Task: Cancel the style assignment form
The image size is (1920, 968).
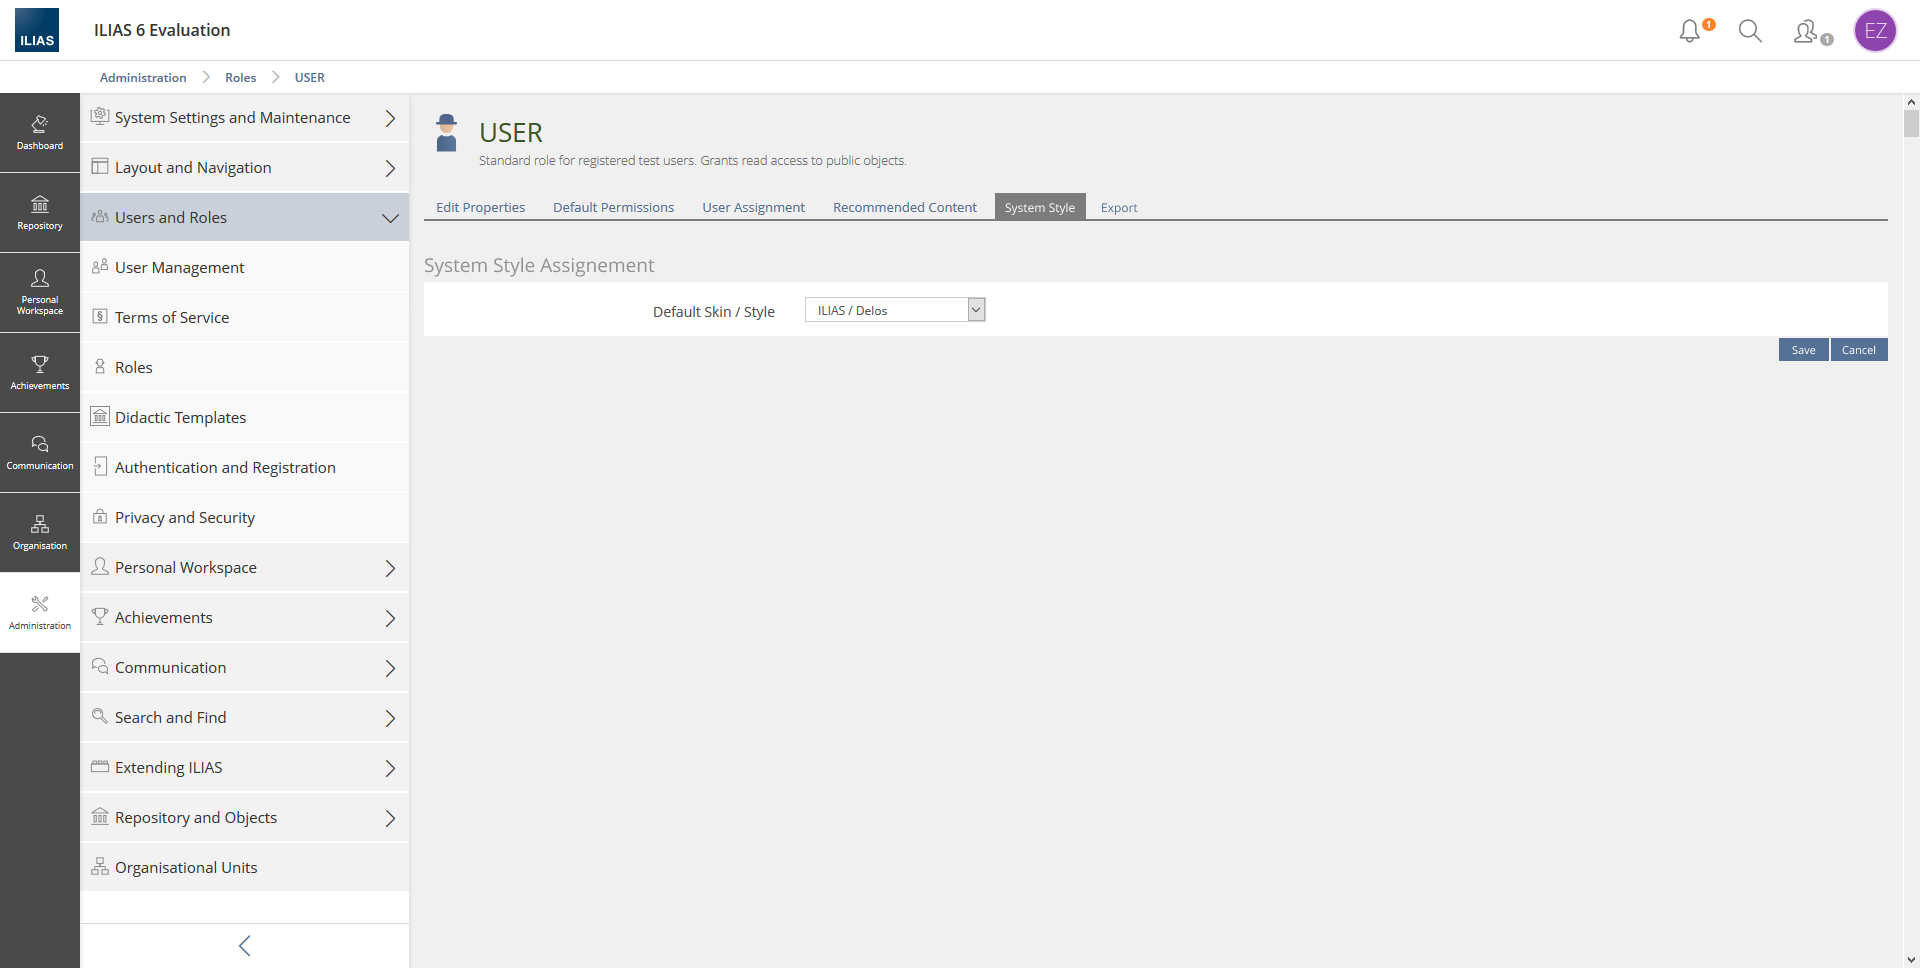Action: pos(1859,350)
